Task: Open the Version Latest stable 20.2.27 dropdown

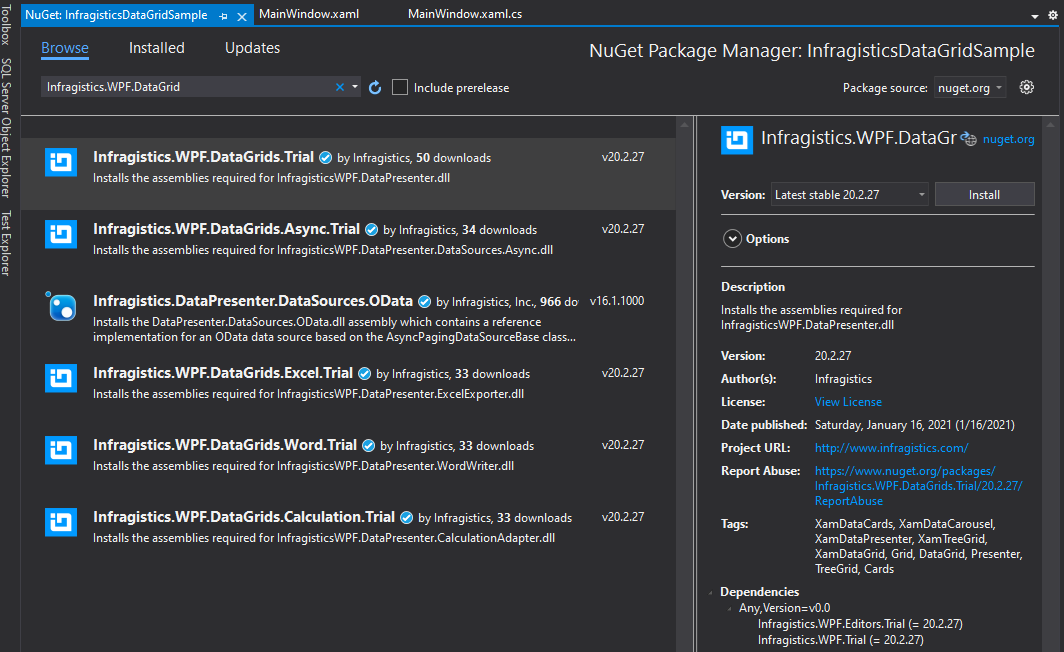Action: click(850, 195)
